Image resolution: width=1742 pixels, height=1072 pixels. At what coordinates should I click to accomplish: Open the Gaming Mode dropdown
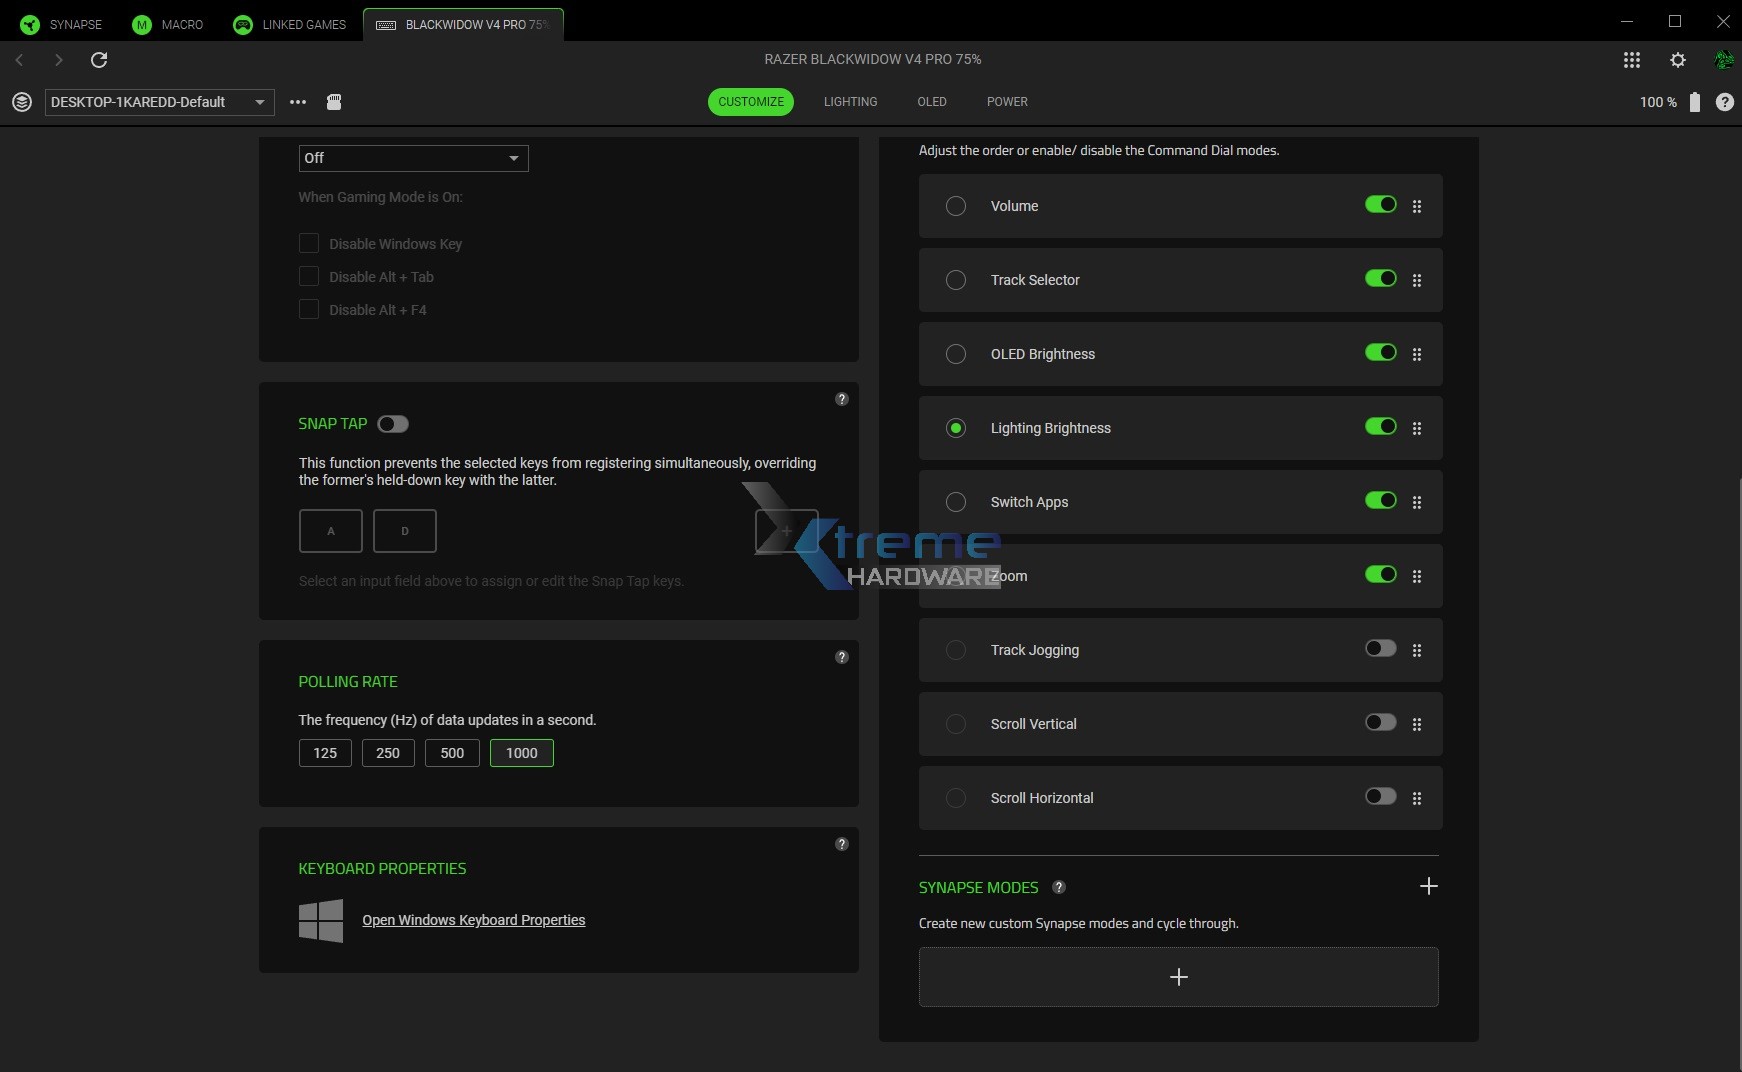[412, 158]
